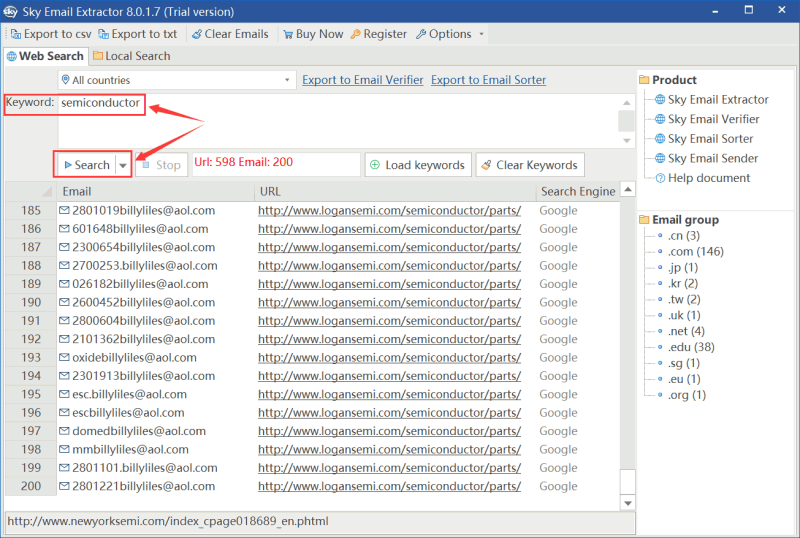Click the keyword box scroll-up arrow
This screenshot has width=800, height=538.
627,103
